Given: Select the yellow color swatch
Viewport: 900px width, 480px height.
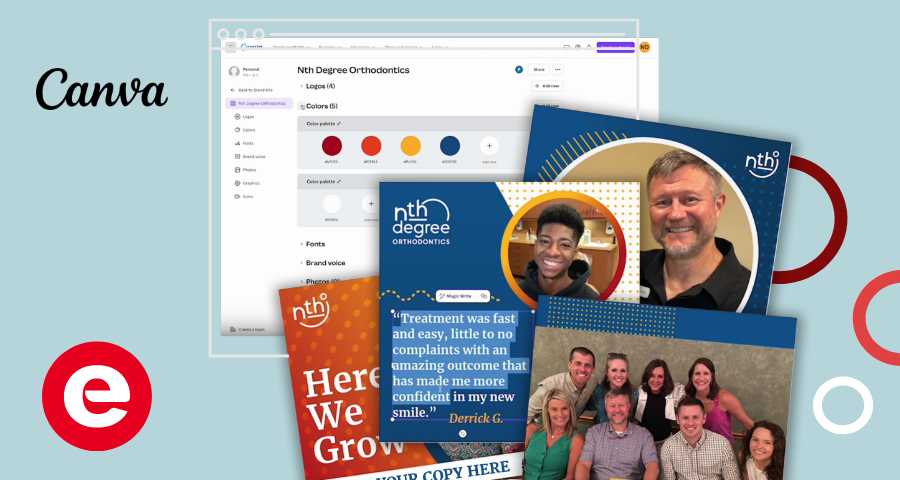Looking at the screenshot, I should 410,146.
